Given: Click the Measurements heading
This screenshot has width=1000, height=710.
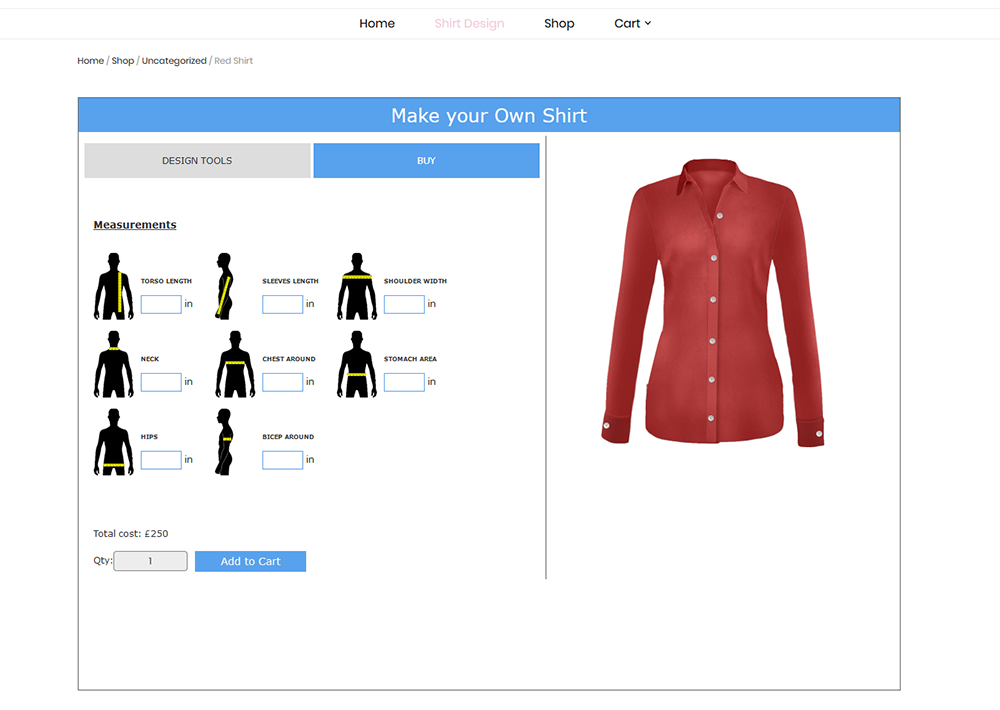Looking at the screenshot, I should [x=135, y=225].
